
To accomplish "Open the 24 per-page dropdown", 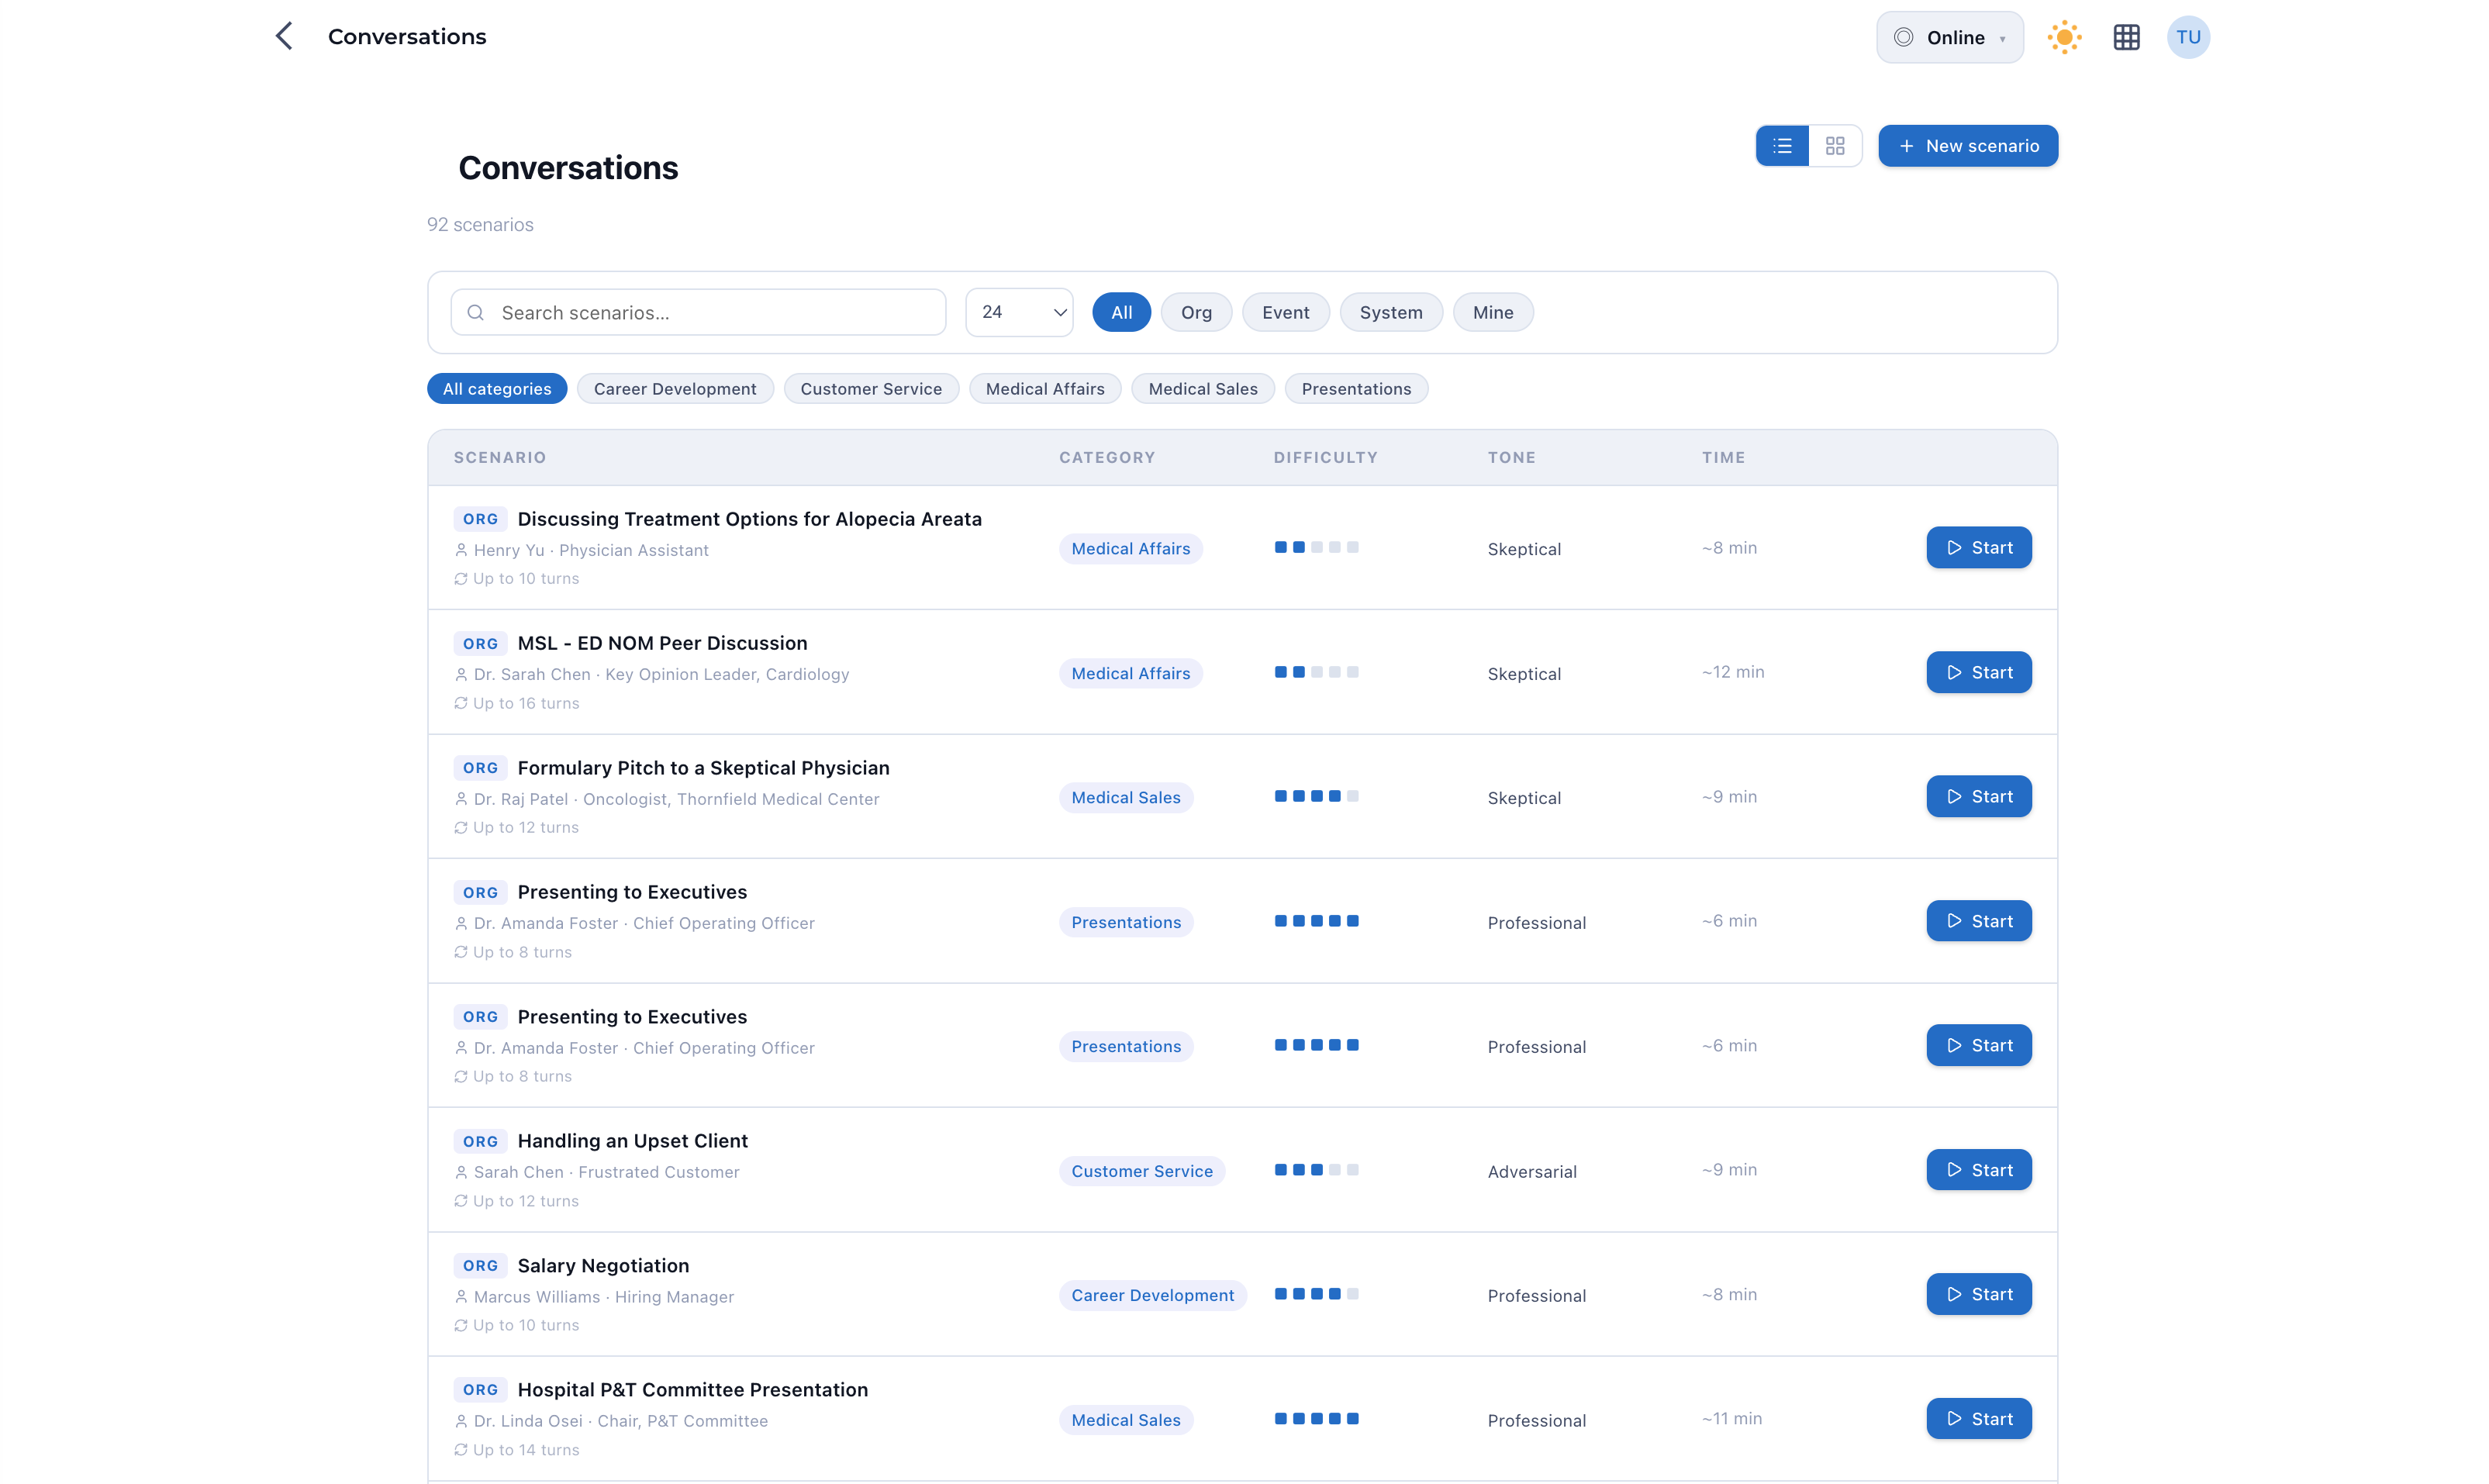I will [x=1018, y=312].
